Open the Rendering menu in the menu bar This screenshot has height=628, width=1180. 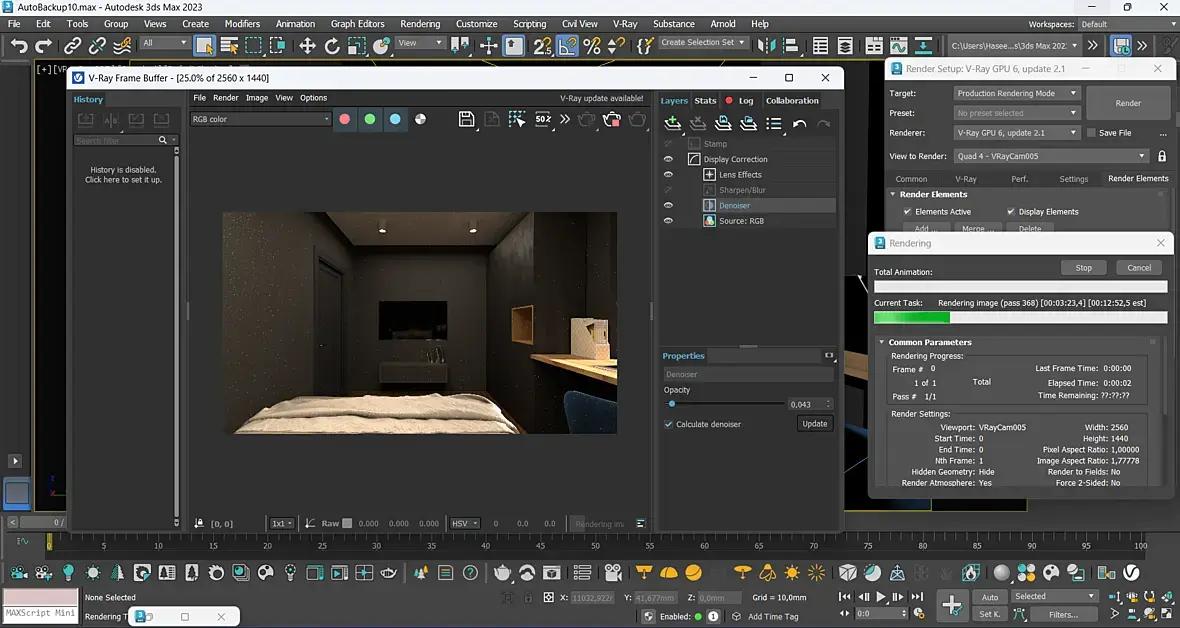click(x=419, y=23)
